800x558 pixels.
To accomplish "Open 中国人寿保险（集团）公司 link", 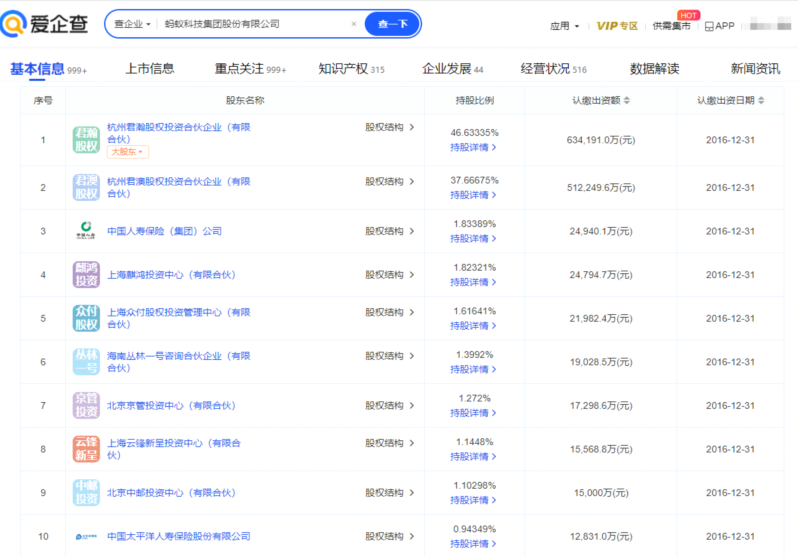I will pos(164,231).
